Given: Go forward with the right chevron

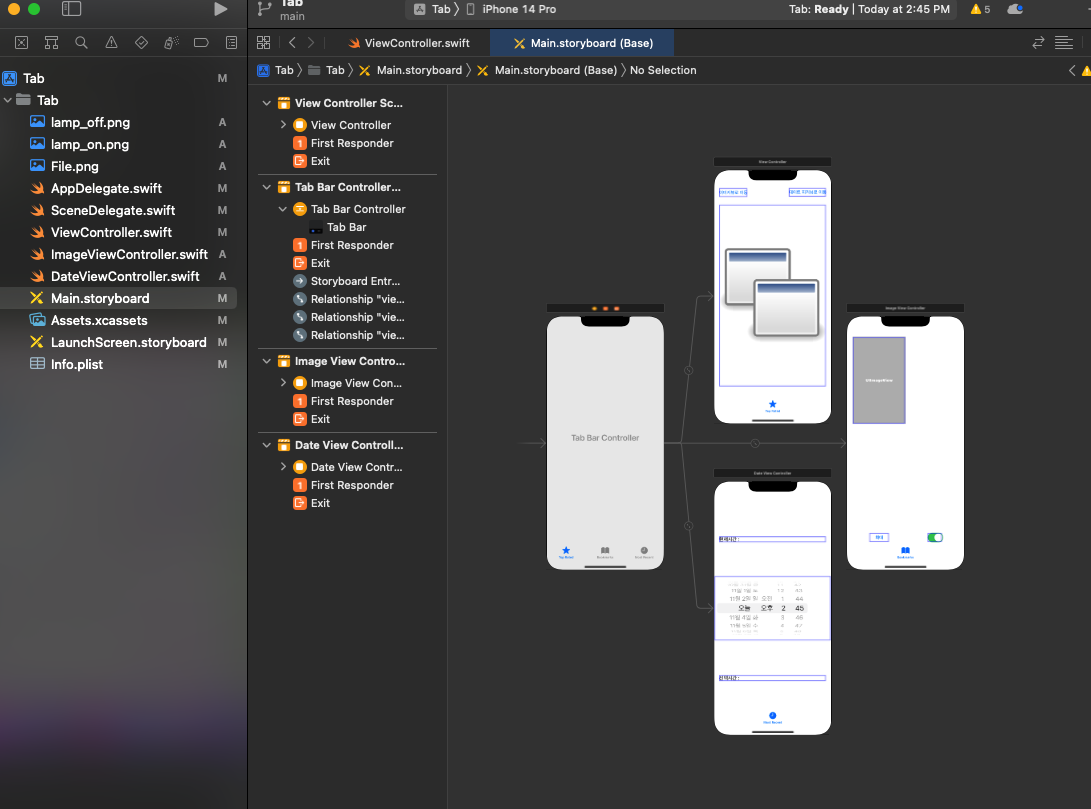Looking at the screenshot, I should point(311,42).
